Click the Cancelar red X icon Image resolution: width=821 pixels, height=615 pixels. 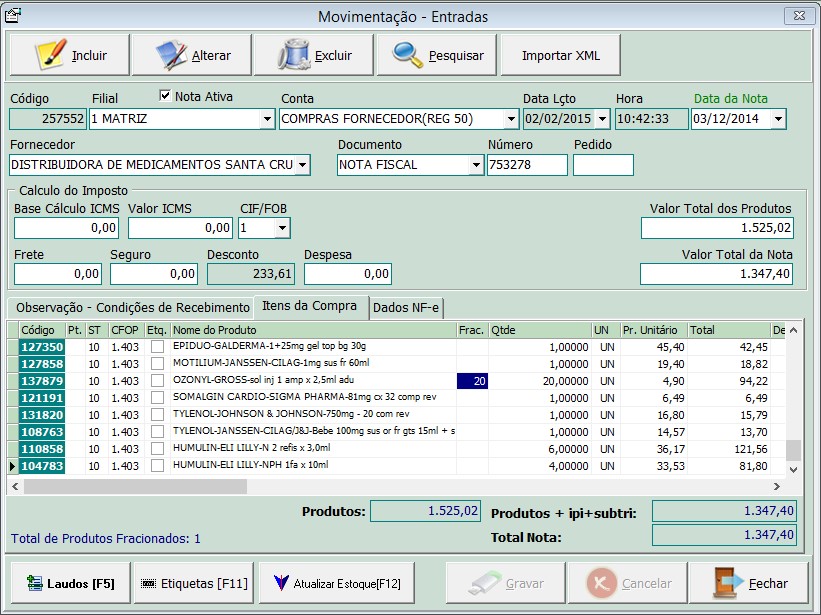pyautogui.click(x=602, y=583)
